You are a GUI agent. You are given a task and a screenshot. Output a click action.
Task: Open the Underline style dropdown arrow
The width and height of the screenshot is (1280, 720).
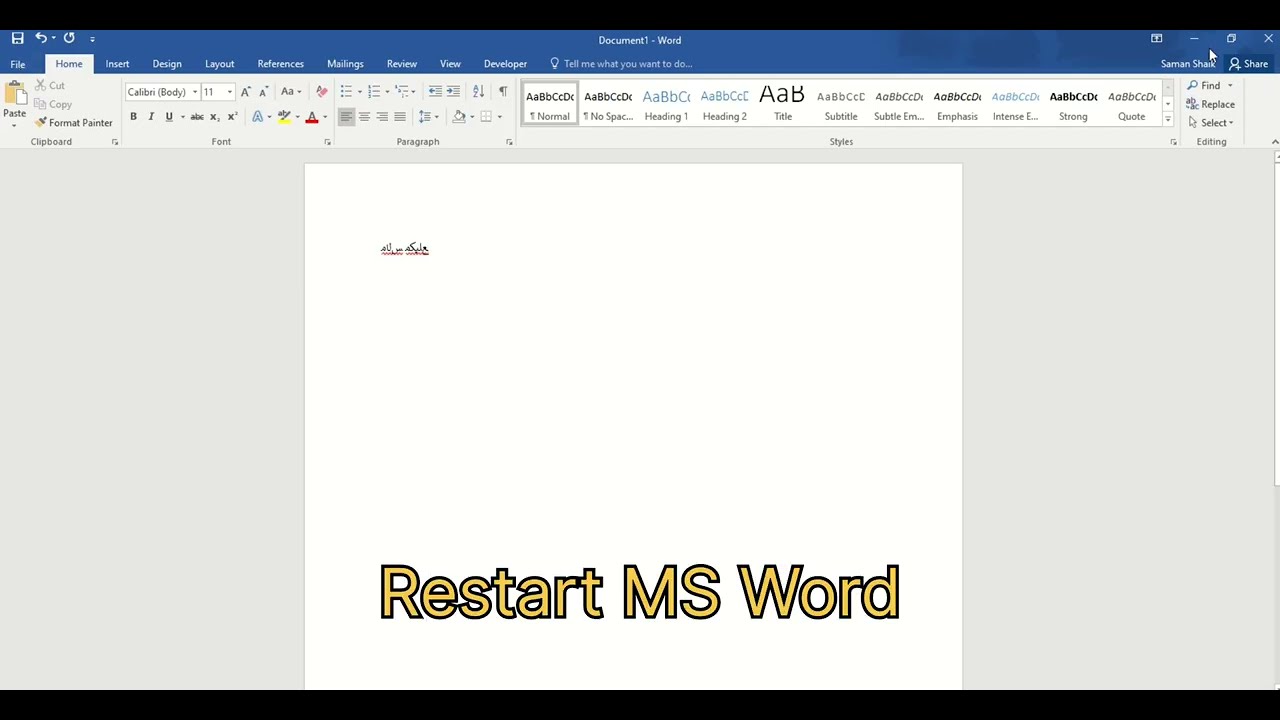point(182,117)
